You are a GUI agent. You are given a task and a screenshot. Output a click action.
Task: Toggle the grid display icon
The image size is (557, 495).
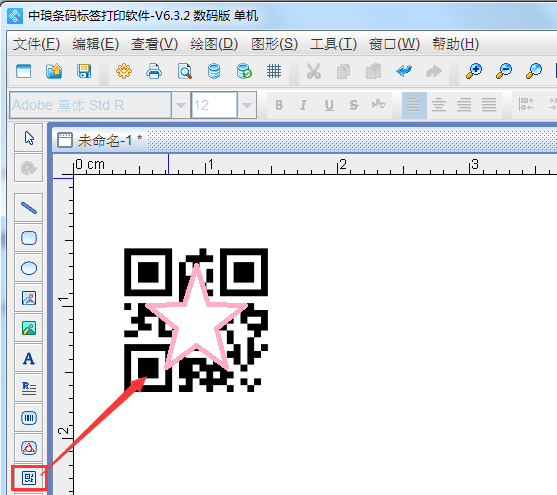click(x=274, y=71)
